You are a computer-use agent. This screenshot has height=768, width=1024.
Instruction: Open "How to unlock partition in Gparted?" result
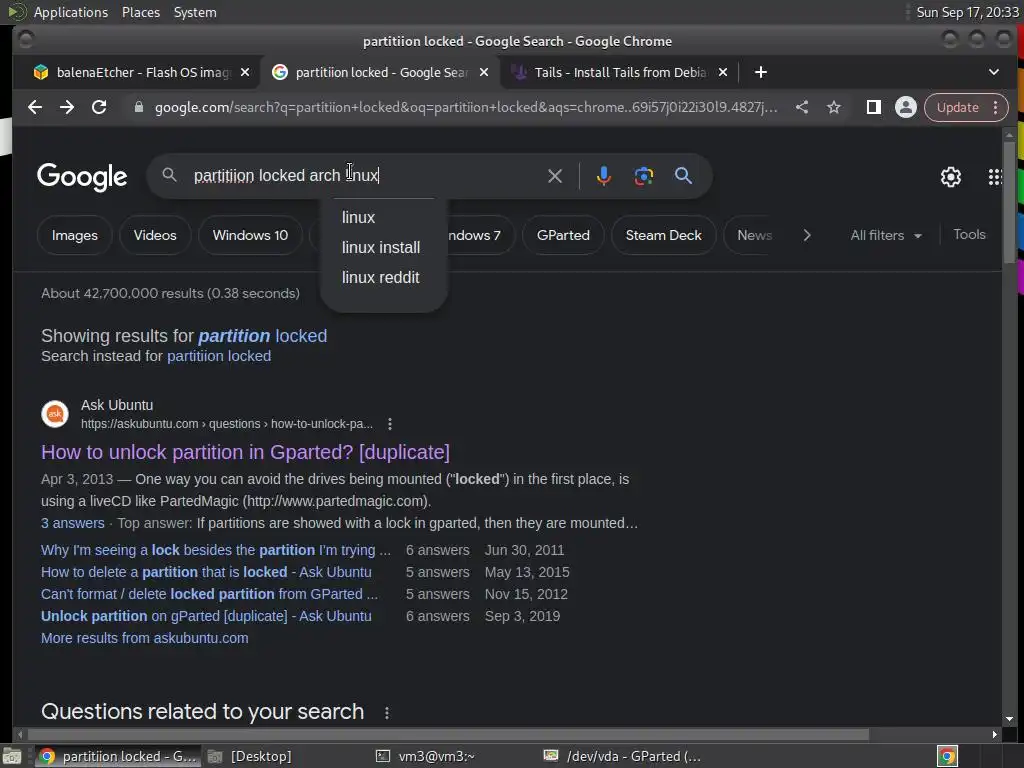pos(246,452)
